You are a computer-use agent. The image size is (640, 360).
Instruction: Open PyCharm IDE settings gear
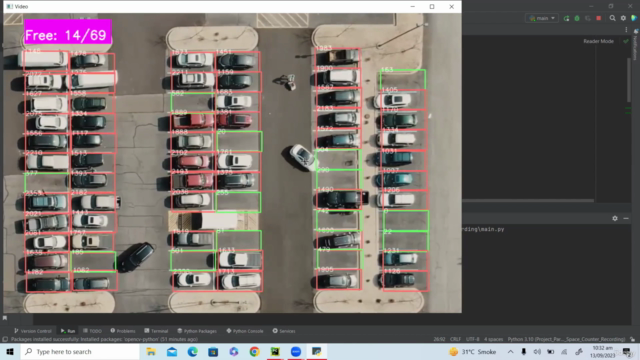tap(623, 18)
